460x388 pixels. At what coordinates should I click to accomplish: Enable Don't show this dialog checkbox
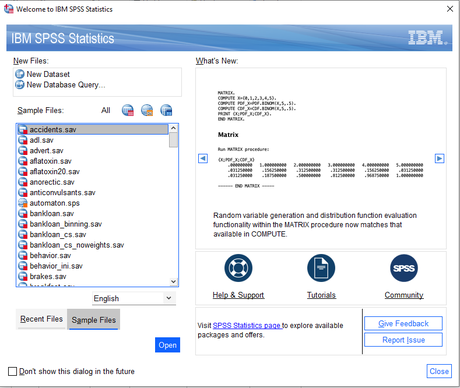click(12, 371)
